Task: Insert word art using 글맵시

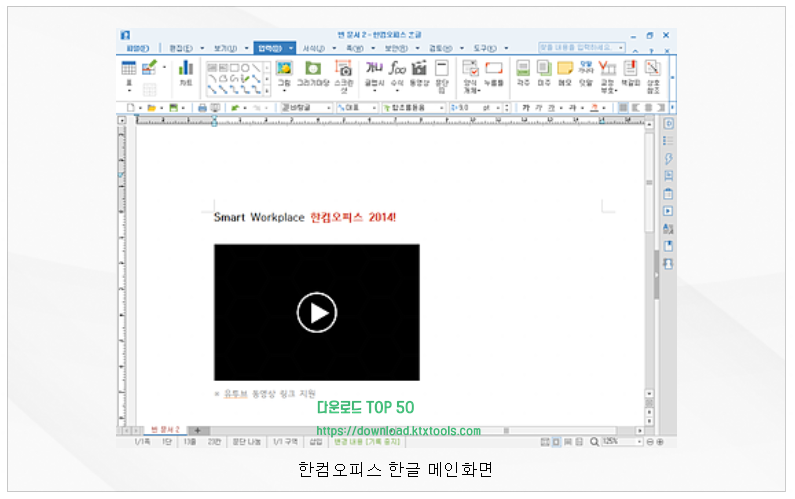Action: tap(375, 73)
